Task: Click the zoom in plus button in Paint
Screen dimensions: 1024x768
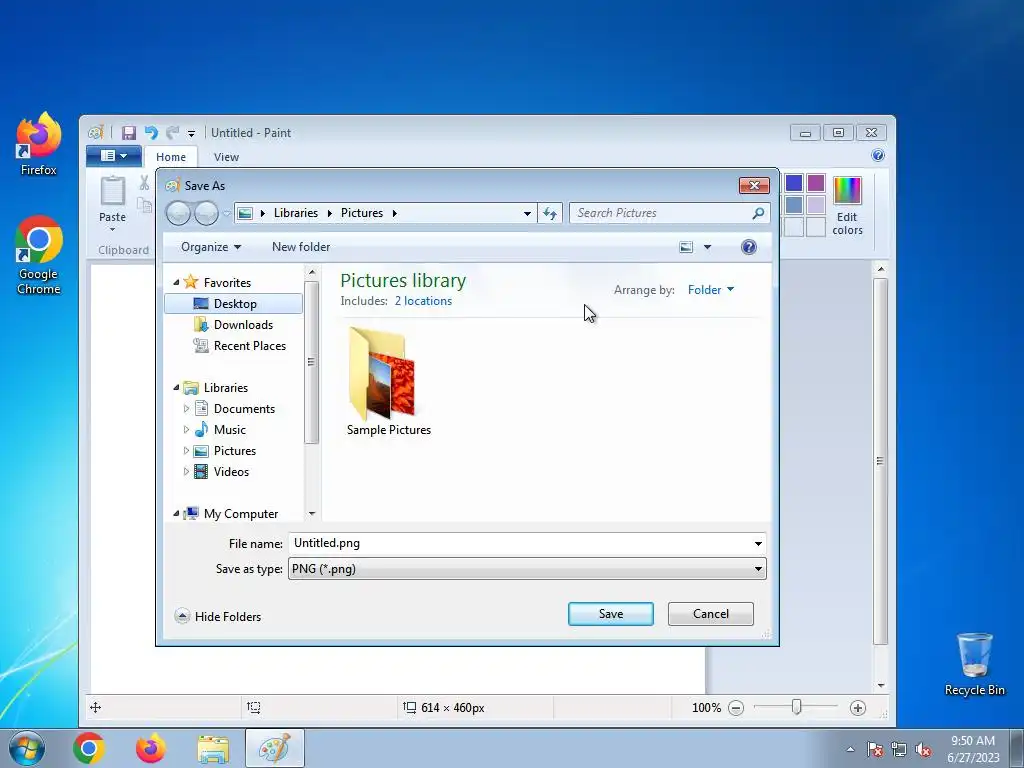Action: (858, 708)
